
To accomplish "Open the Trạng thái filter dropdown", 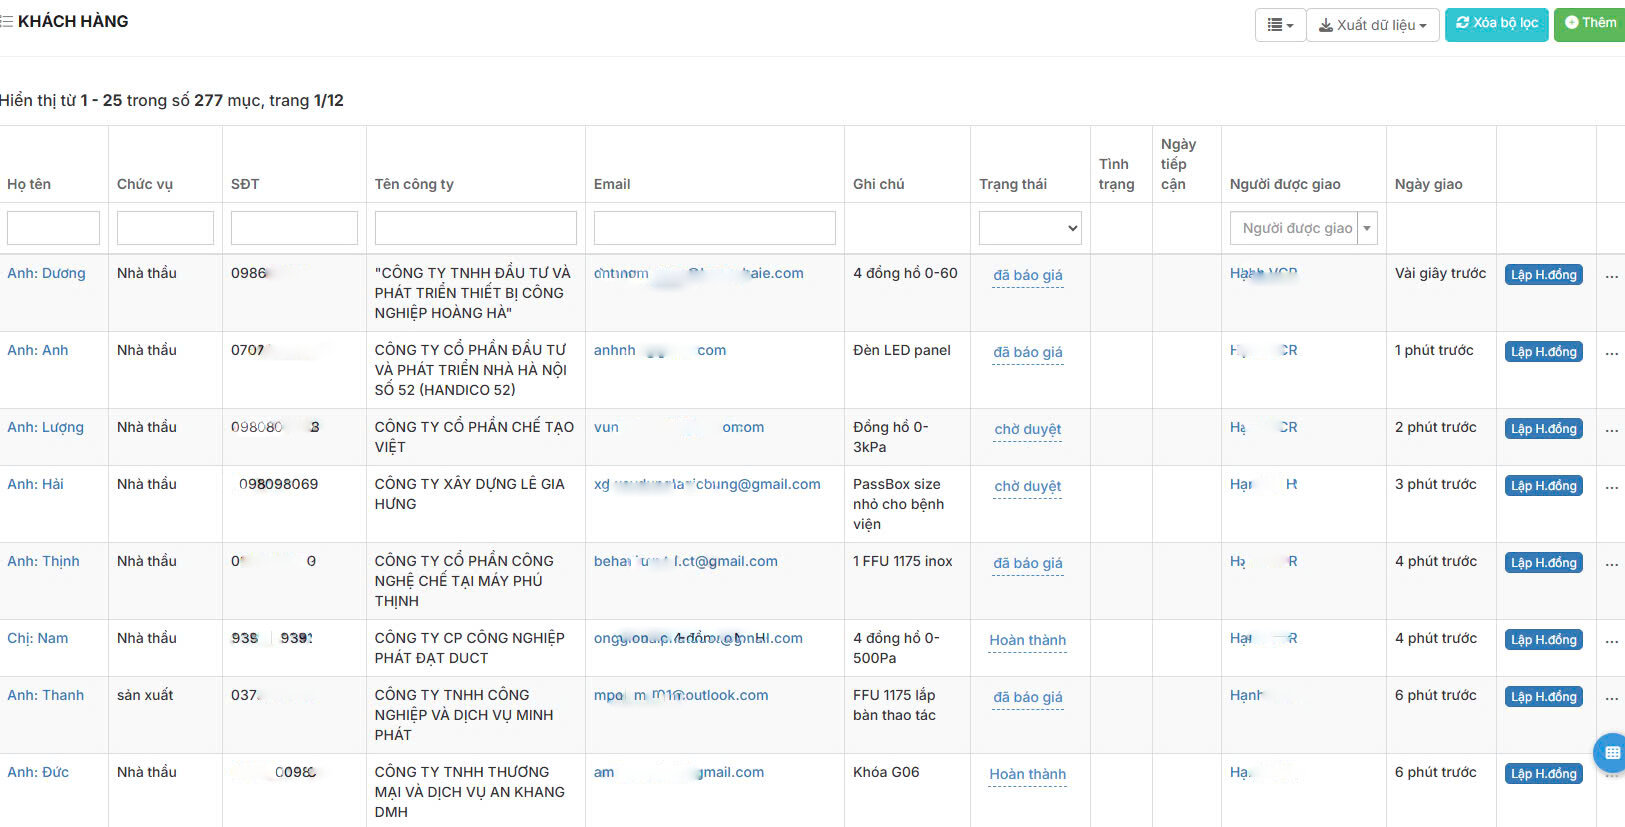I will (x=1030, y=228).
